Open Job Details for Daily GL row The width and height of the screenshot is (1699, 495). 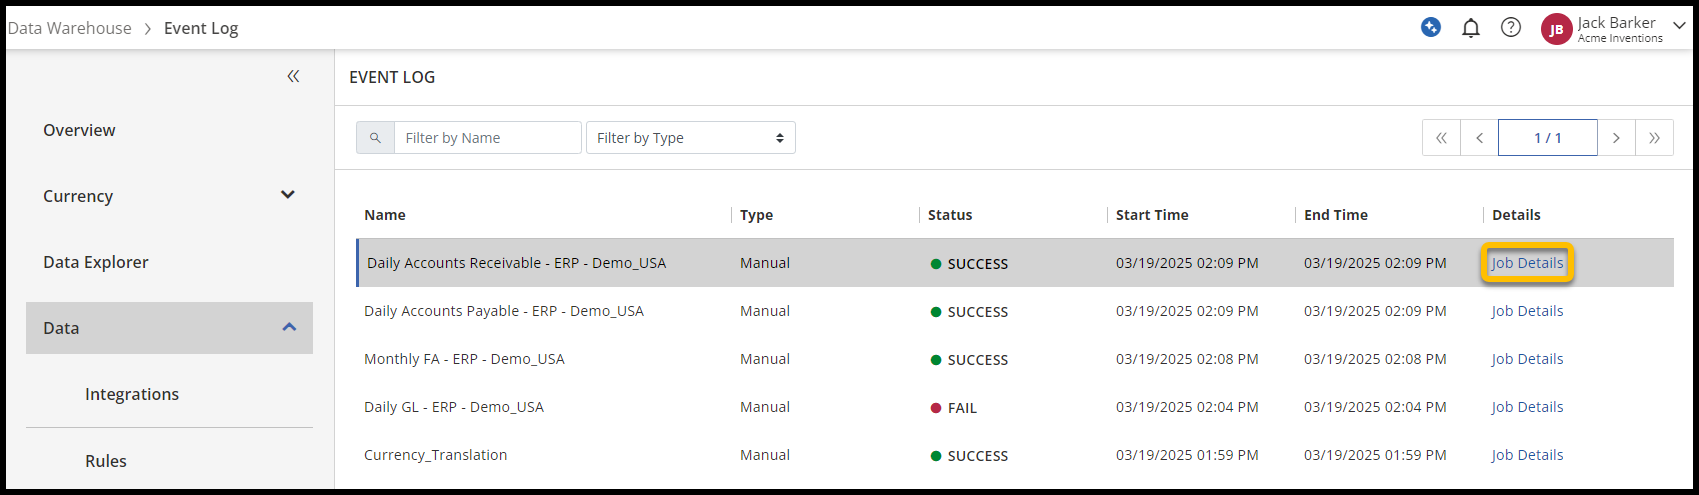[x=1527, y=407]
